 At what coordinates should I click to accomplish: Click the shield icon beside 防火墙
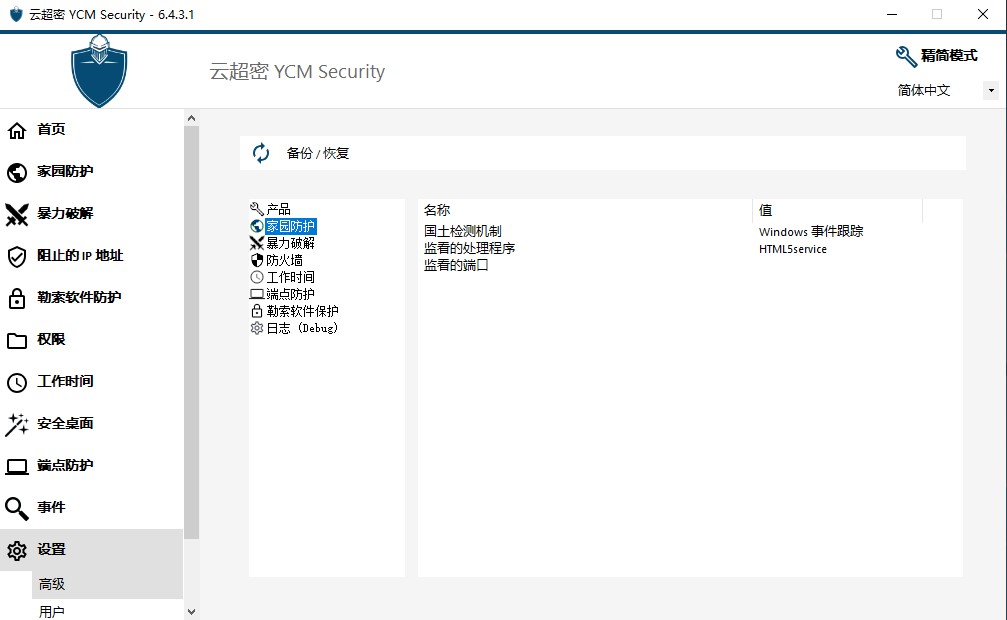click(x=257, y=260)
